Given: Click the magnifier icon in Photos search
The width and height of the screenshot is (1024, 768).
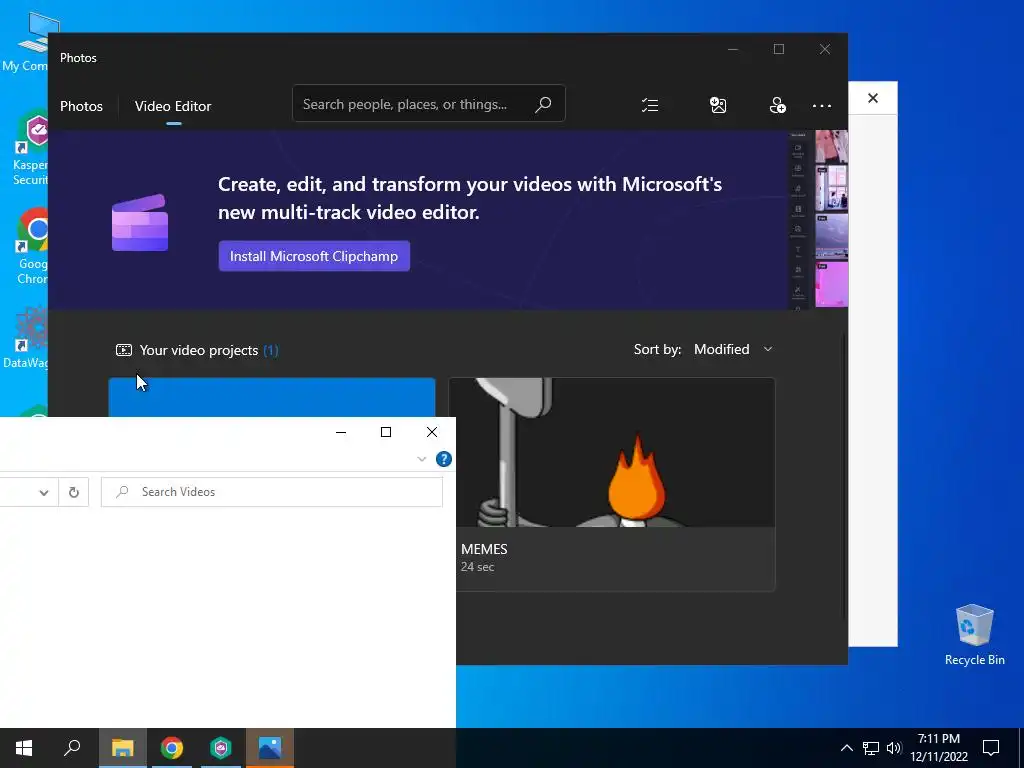Looking at the screenshot, I should point(543,104).
